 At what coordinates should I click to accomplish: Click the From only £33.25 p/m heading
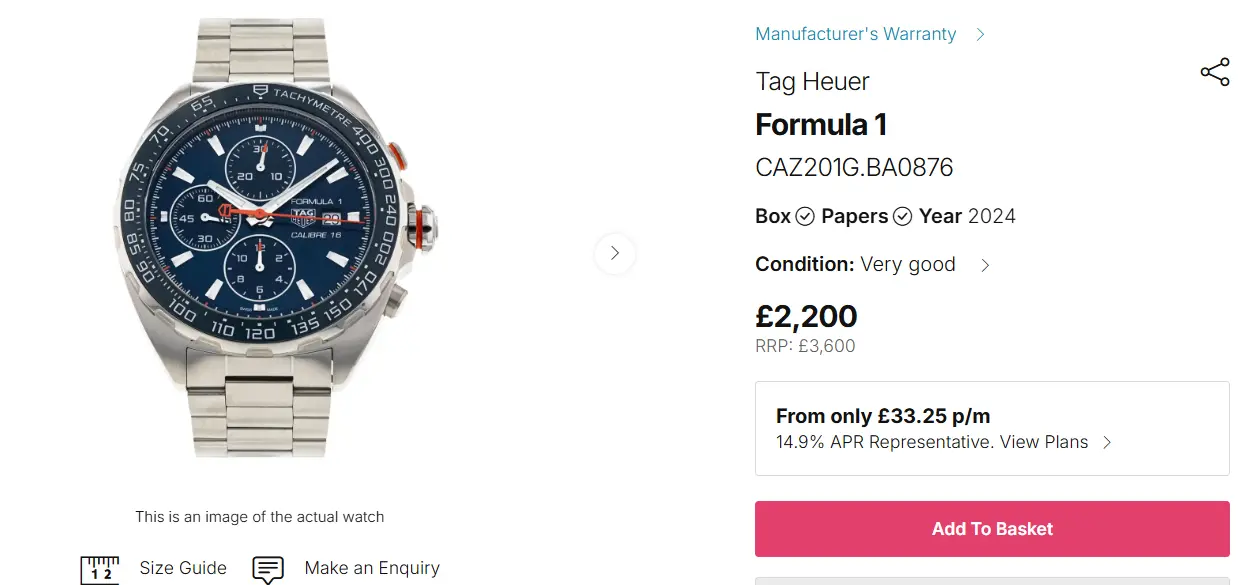click(883, 416)
